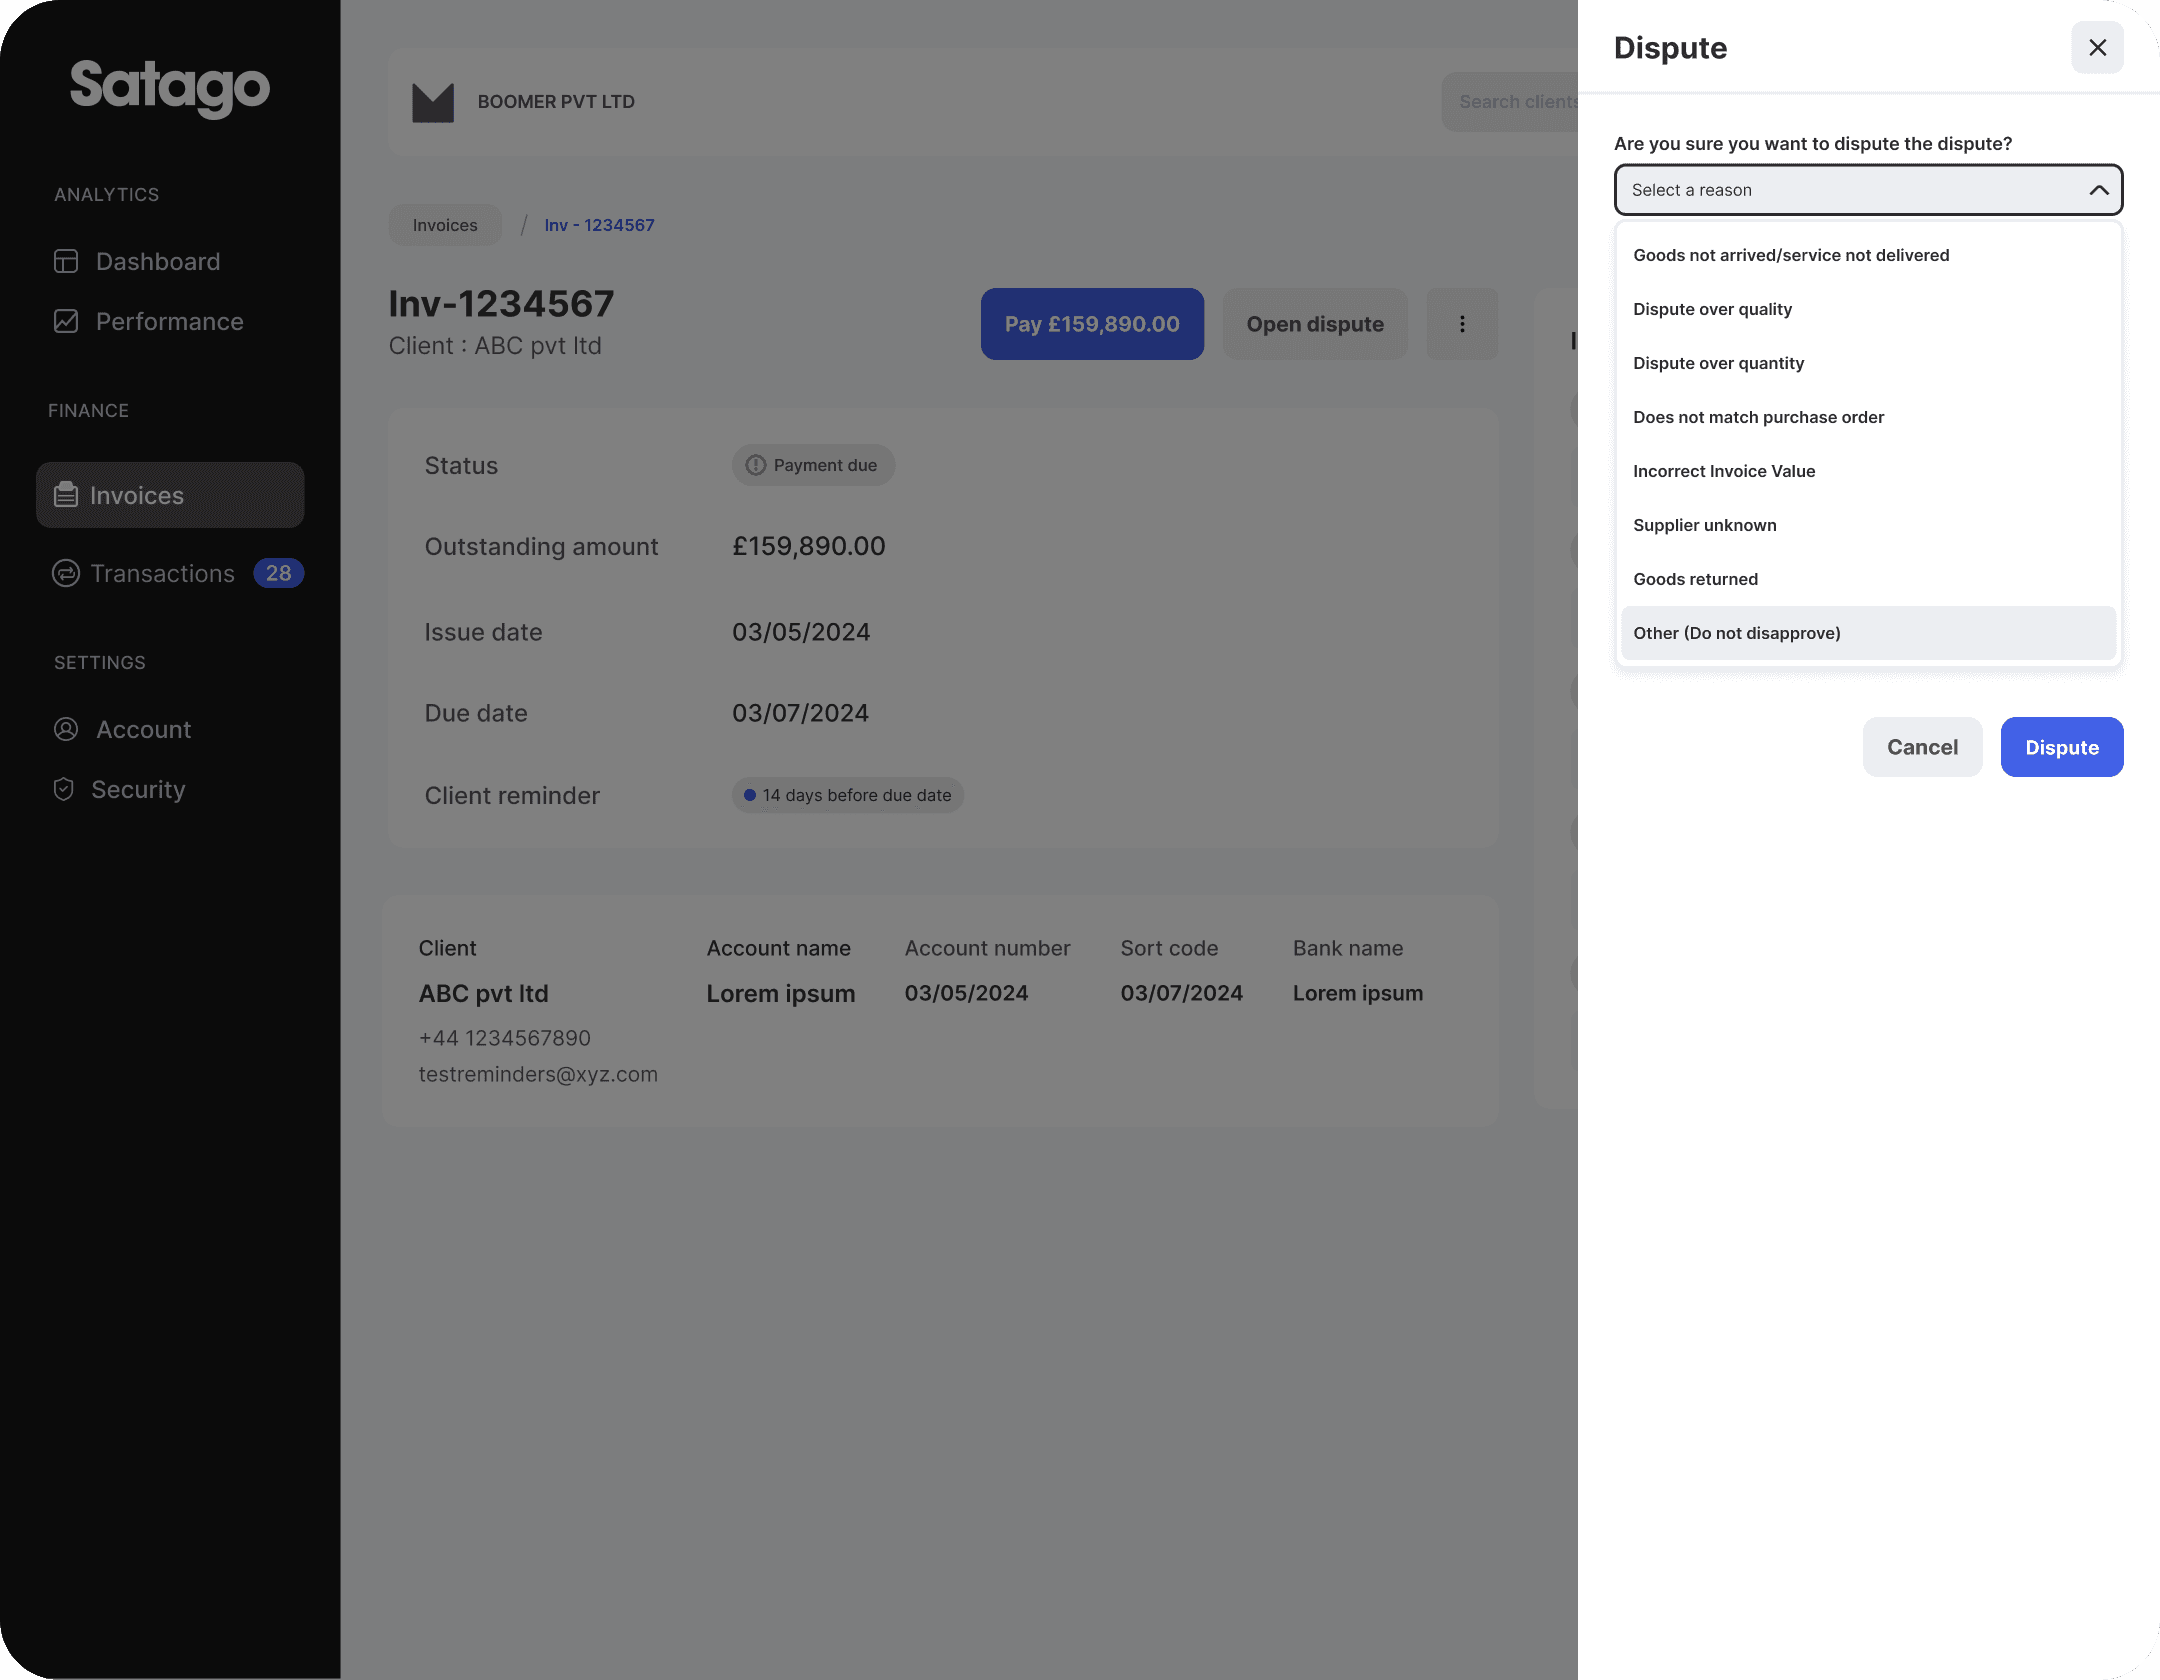Select Dispute over quality reason
The height and width of the screenshot is (1680, 2160).
[1712, 309]
